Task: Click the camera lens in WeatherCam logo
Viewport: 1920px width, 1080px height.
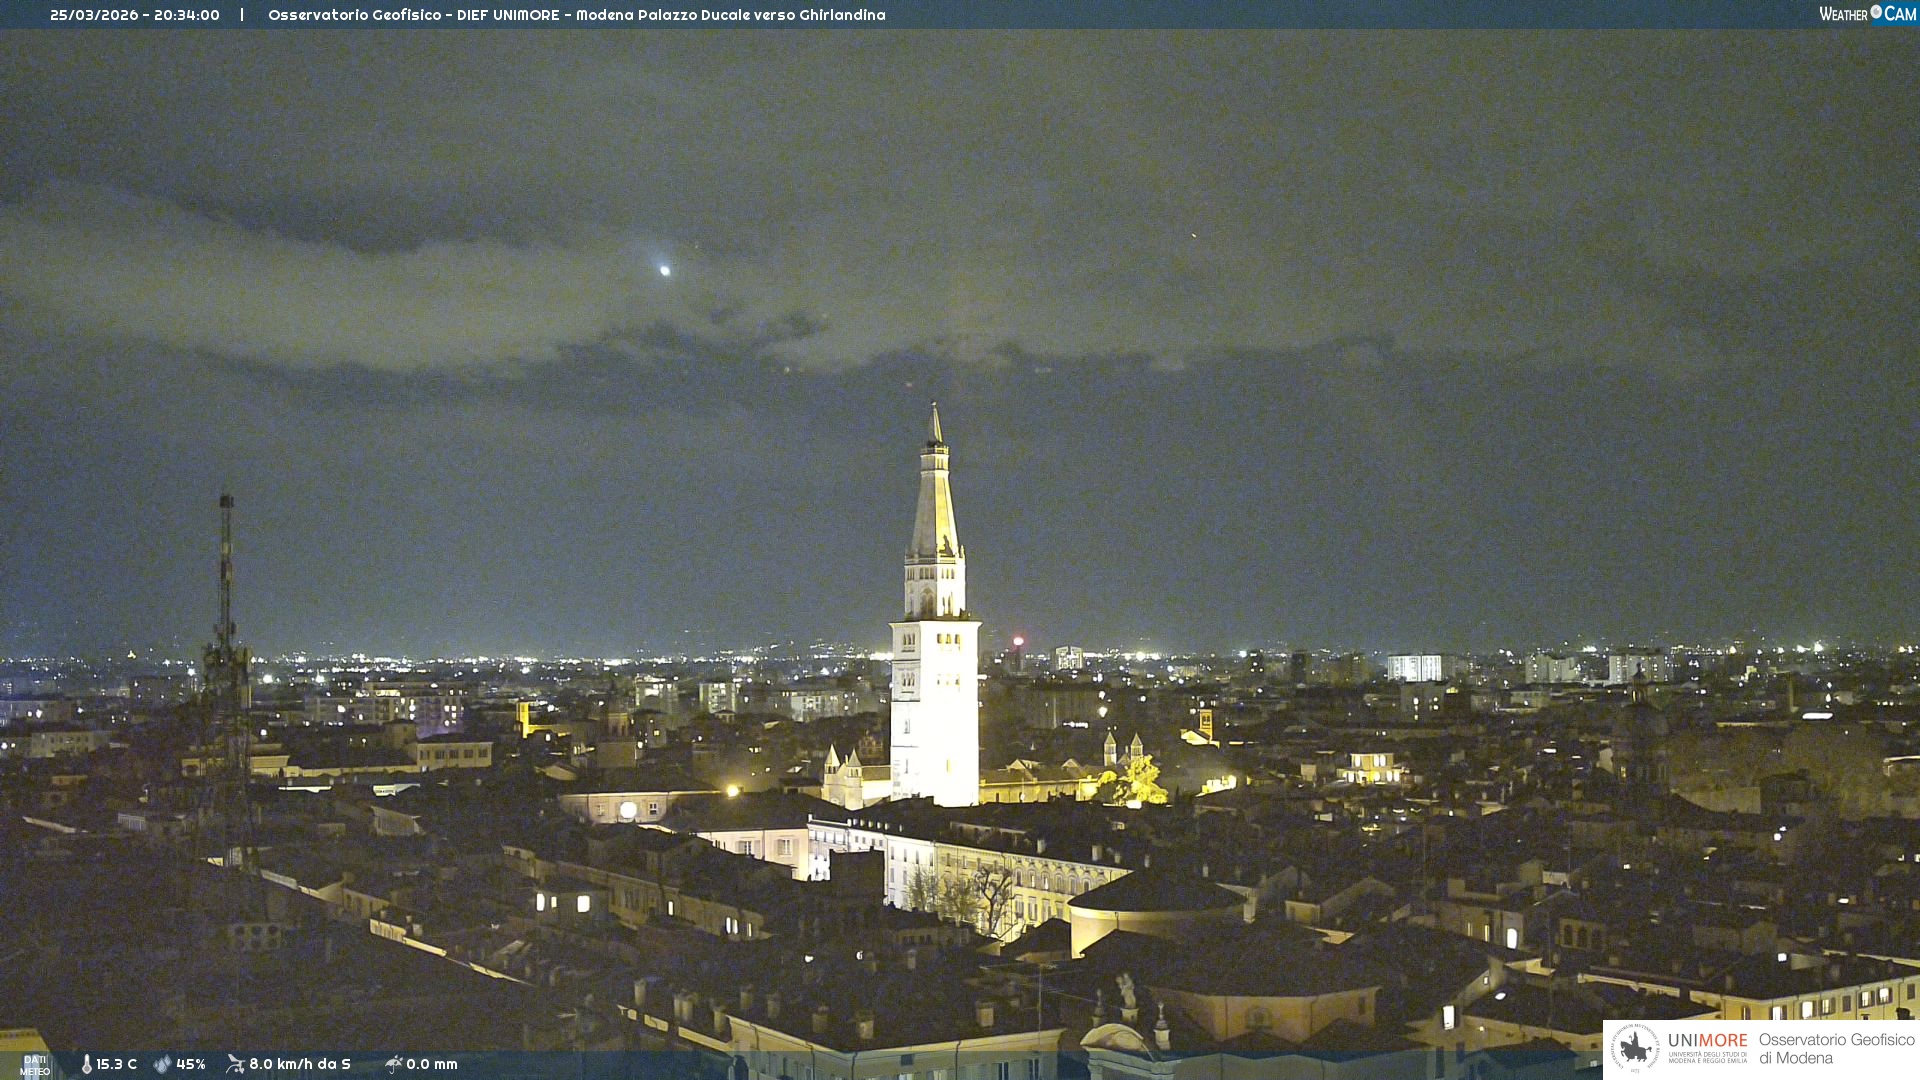Action: point(1876,12)
